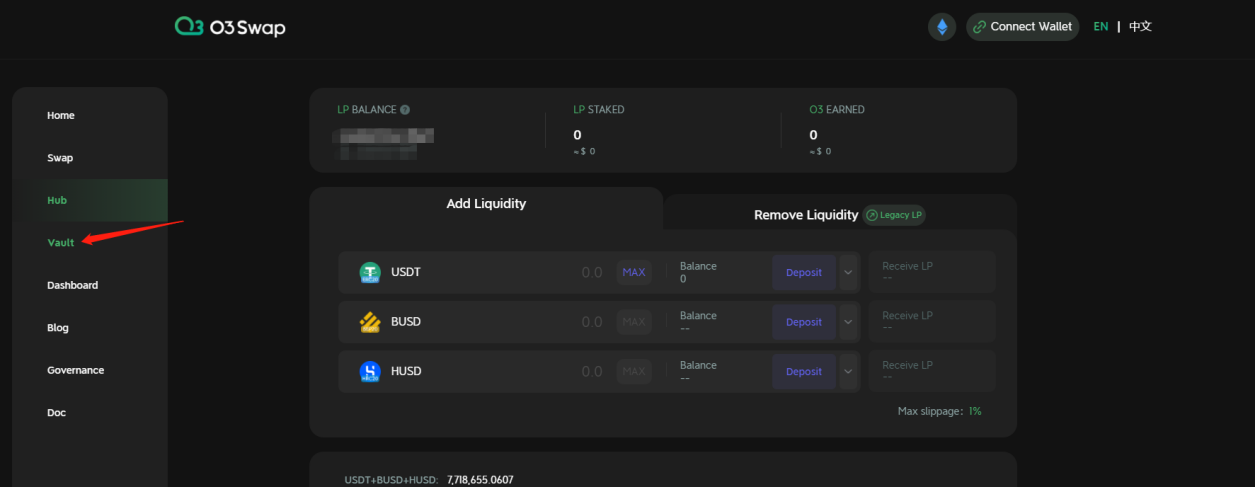Screen dimensions: 1255x487
Task: Click the USDT token icon
Action: [x=370, y=272]
